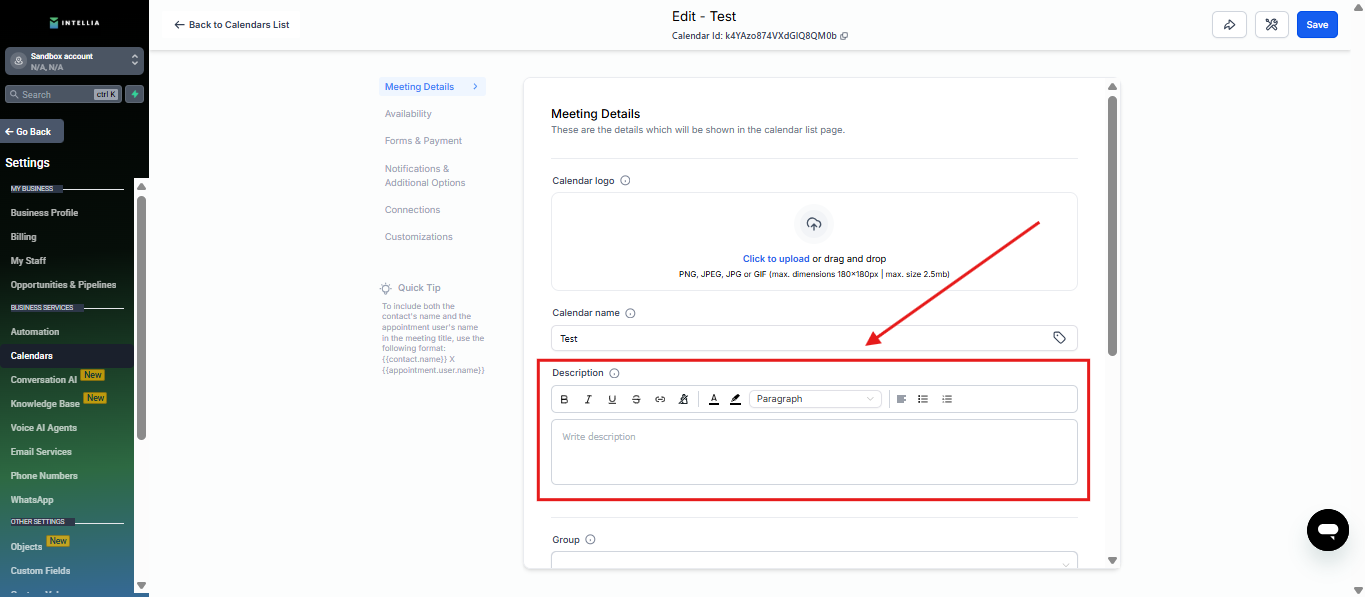Image resolution: width=1365 pixels, height=597 pixels.
Task: Click the share arrow icon near Save
Action: [1229, 25]
